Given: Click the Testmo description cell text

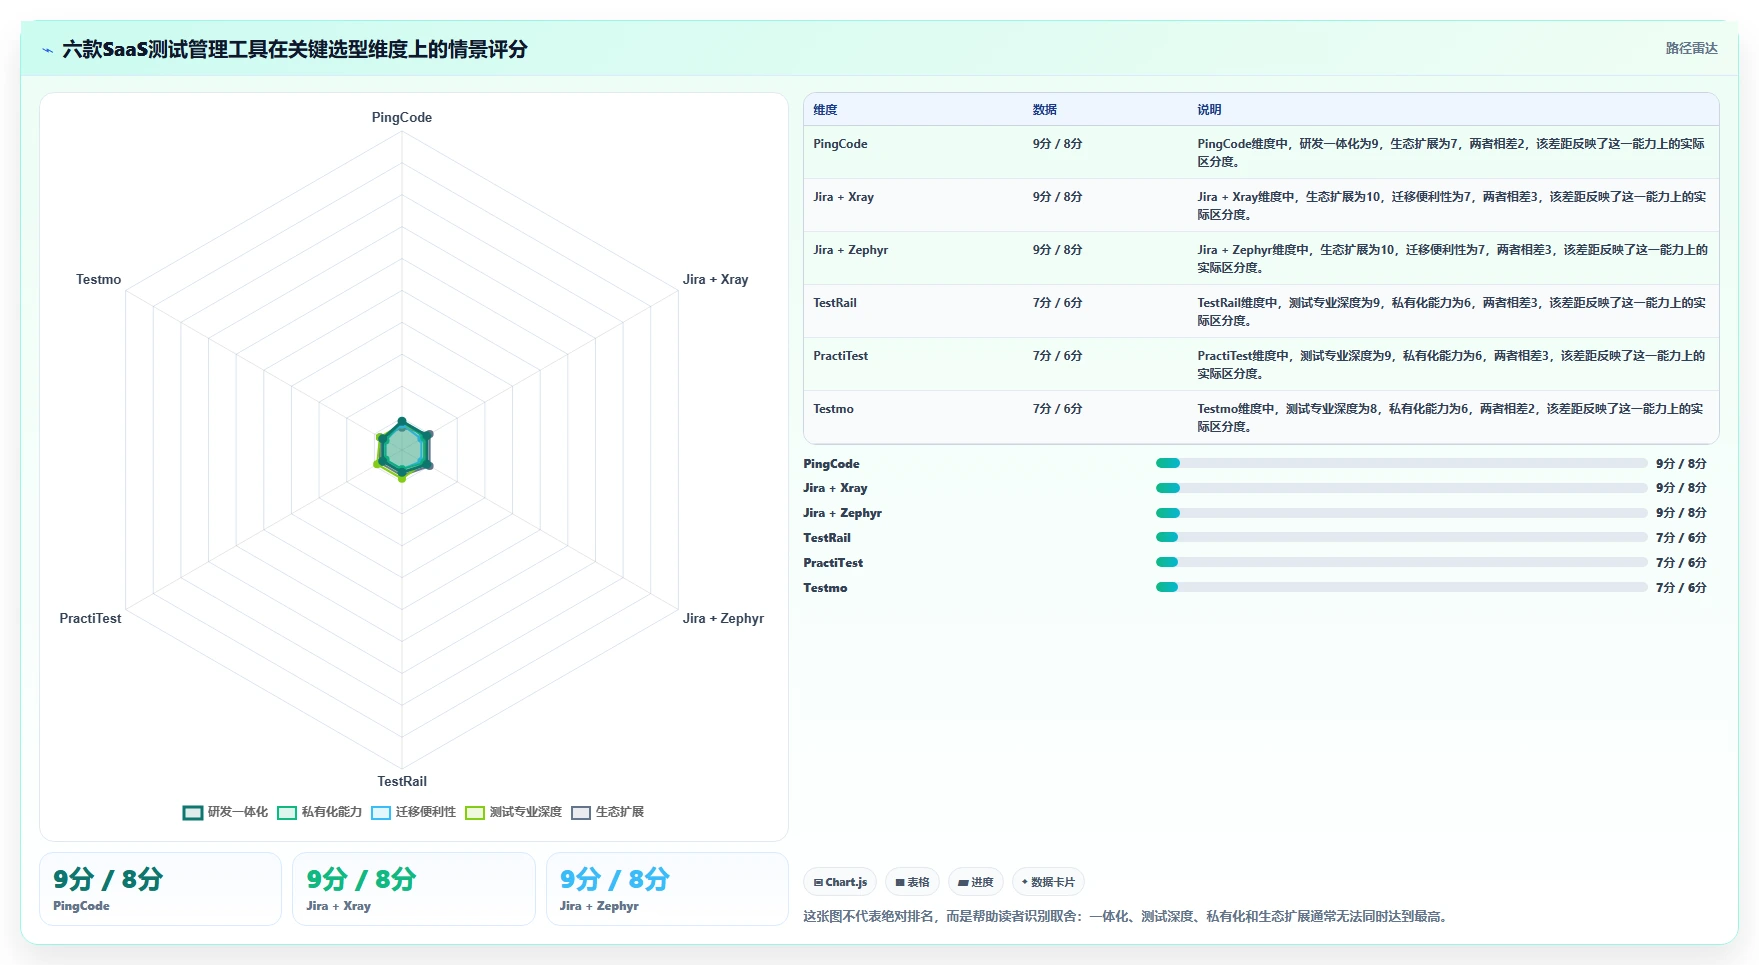Looking at the screenshot, I should tap(1451, 418).
